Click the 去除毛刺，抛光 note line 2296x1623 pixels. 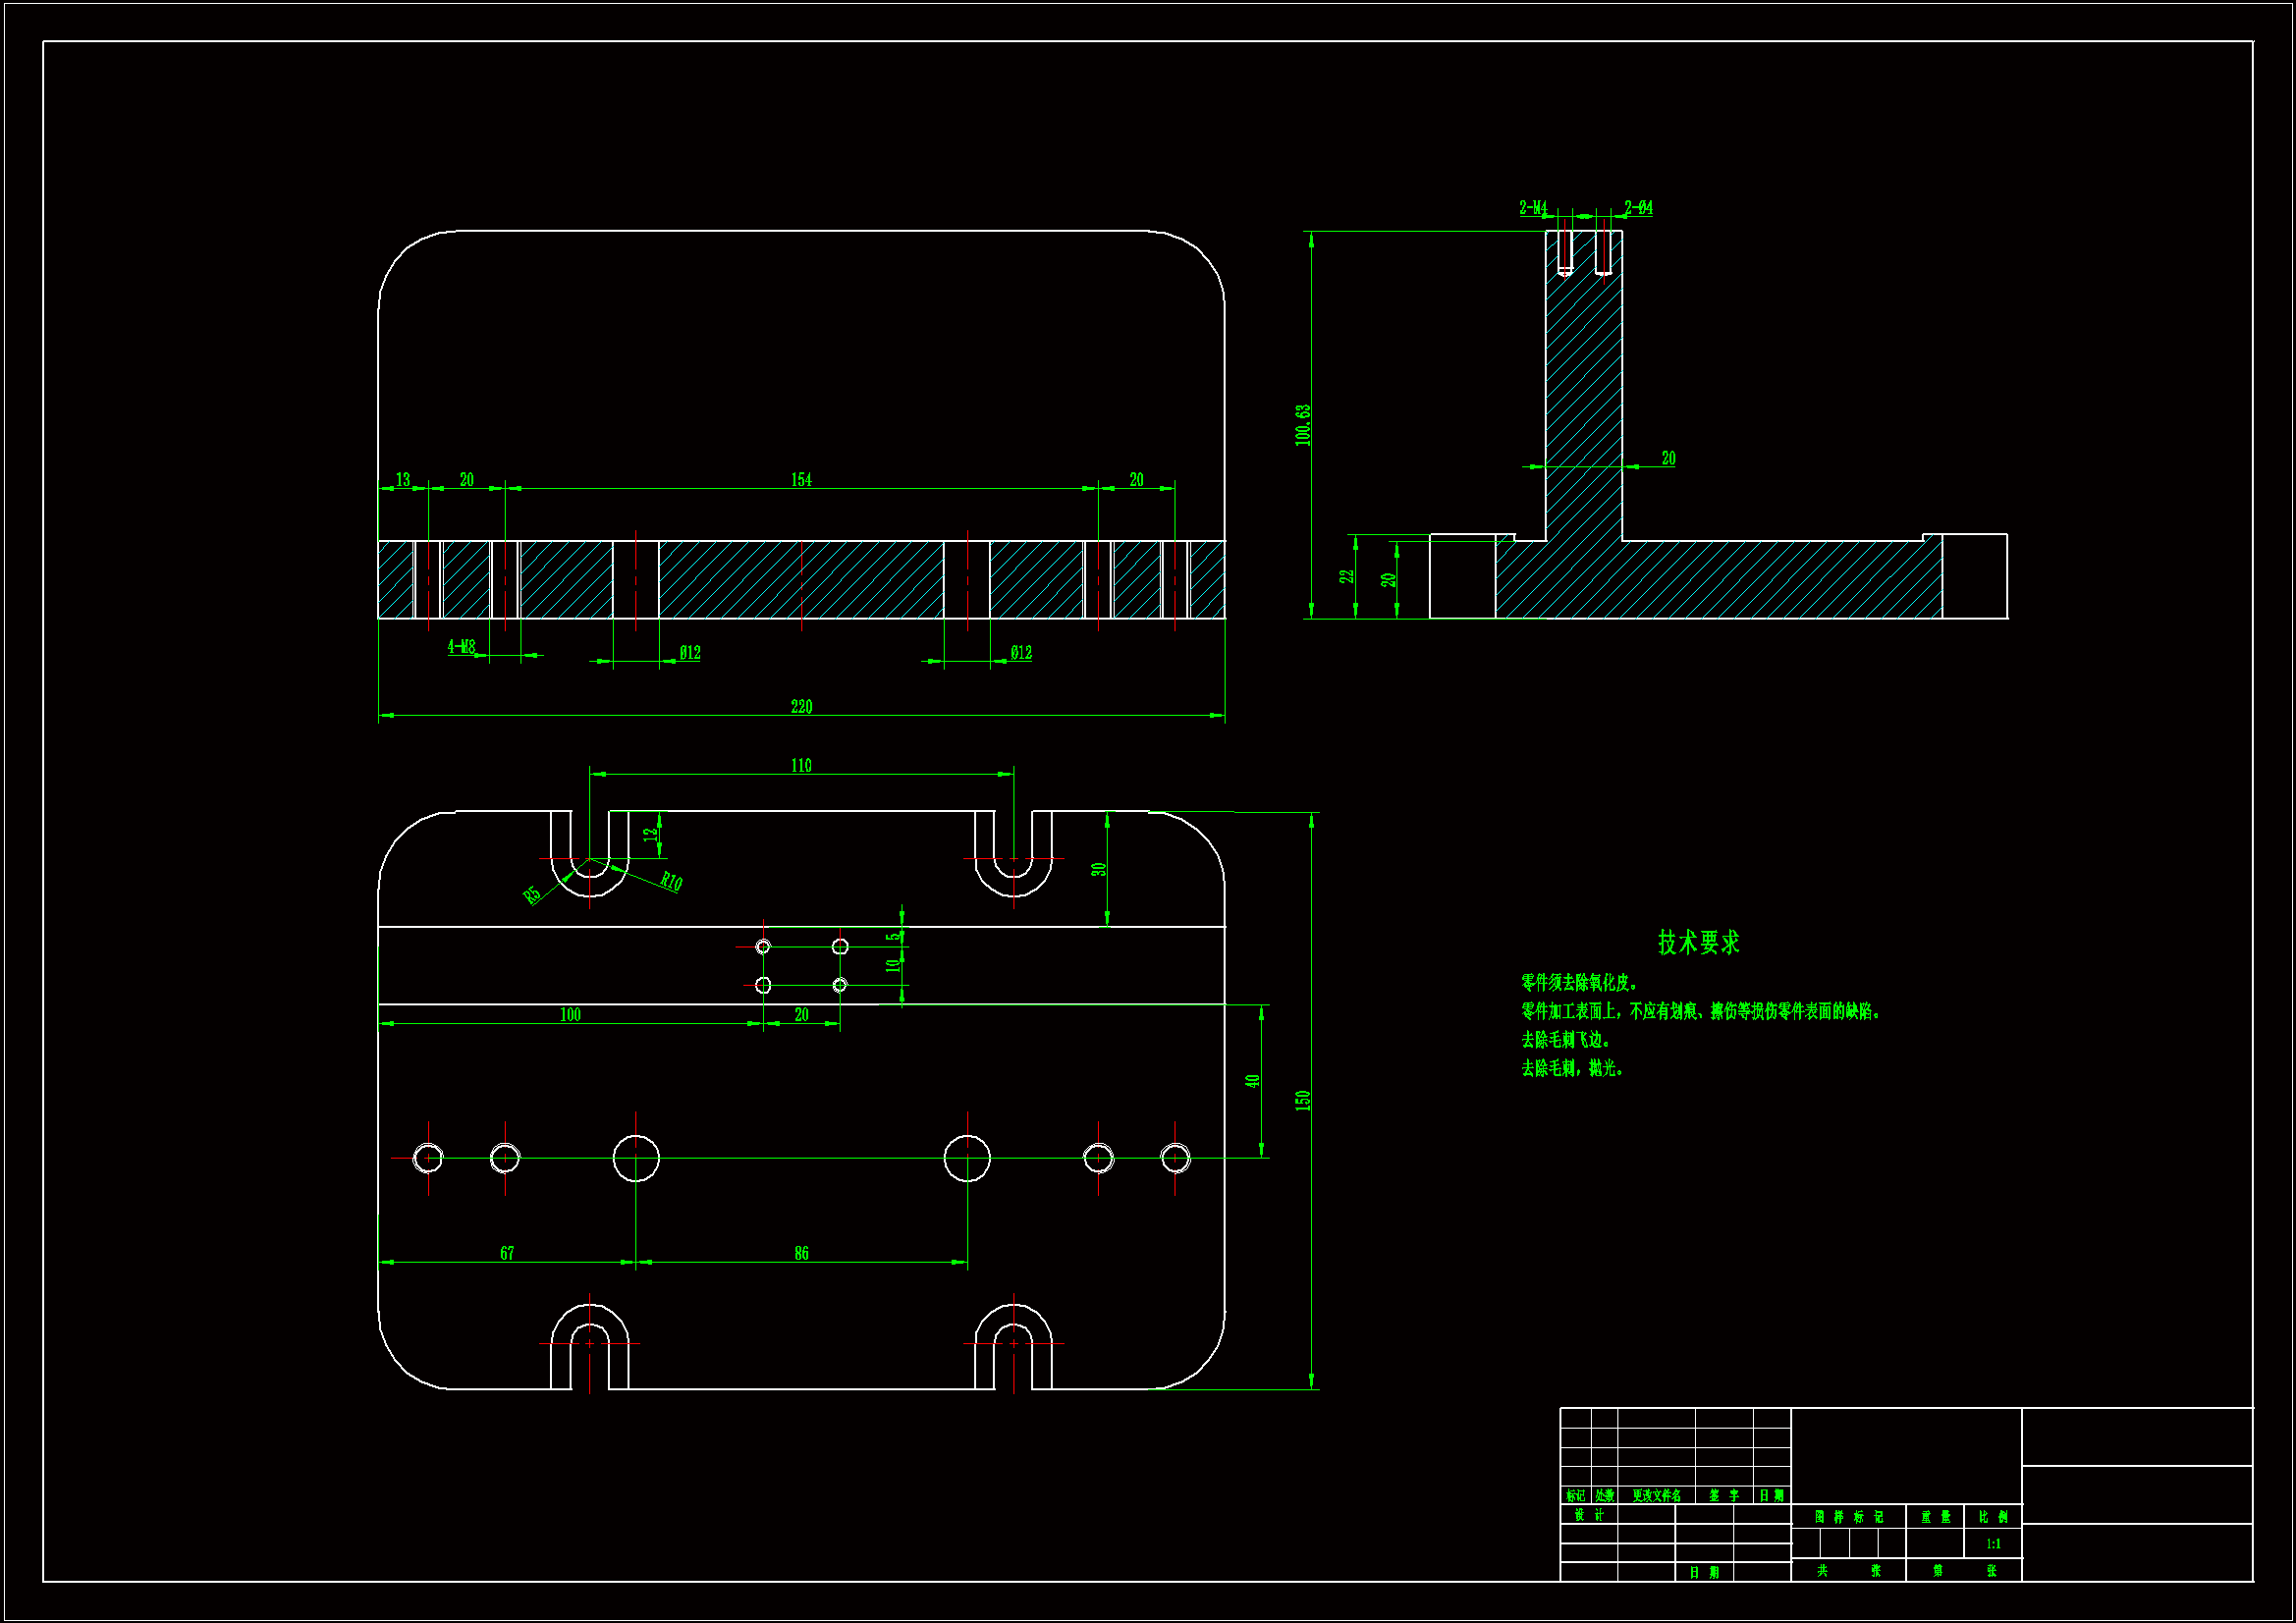[x=1572, y=1069]
